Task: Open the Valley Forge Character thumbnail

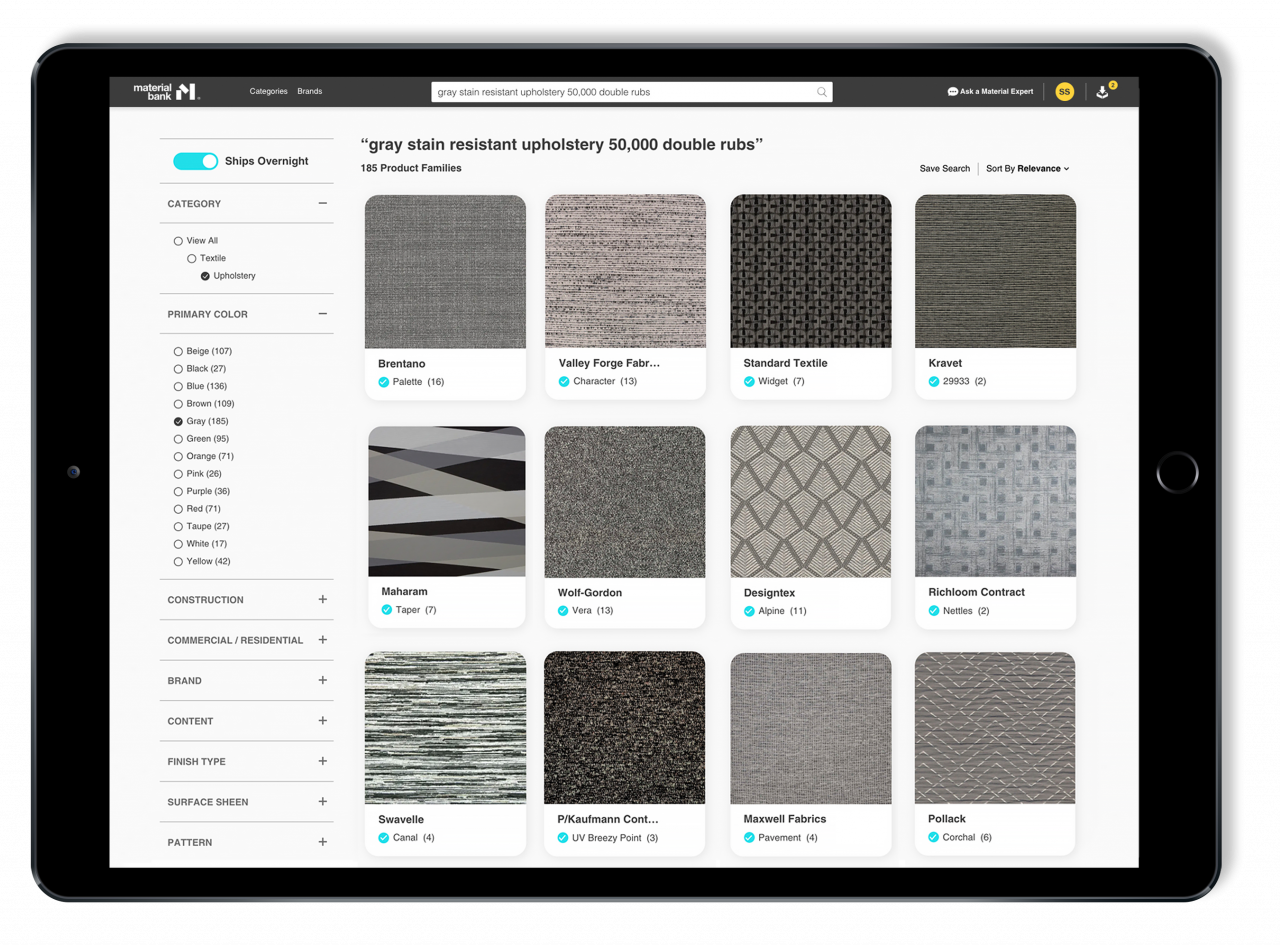Action: pyautogui.click(x=625, y=271)
